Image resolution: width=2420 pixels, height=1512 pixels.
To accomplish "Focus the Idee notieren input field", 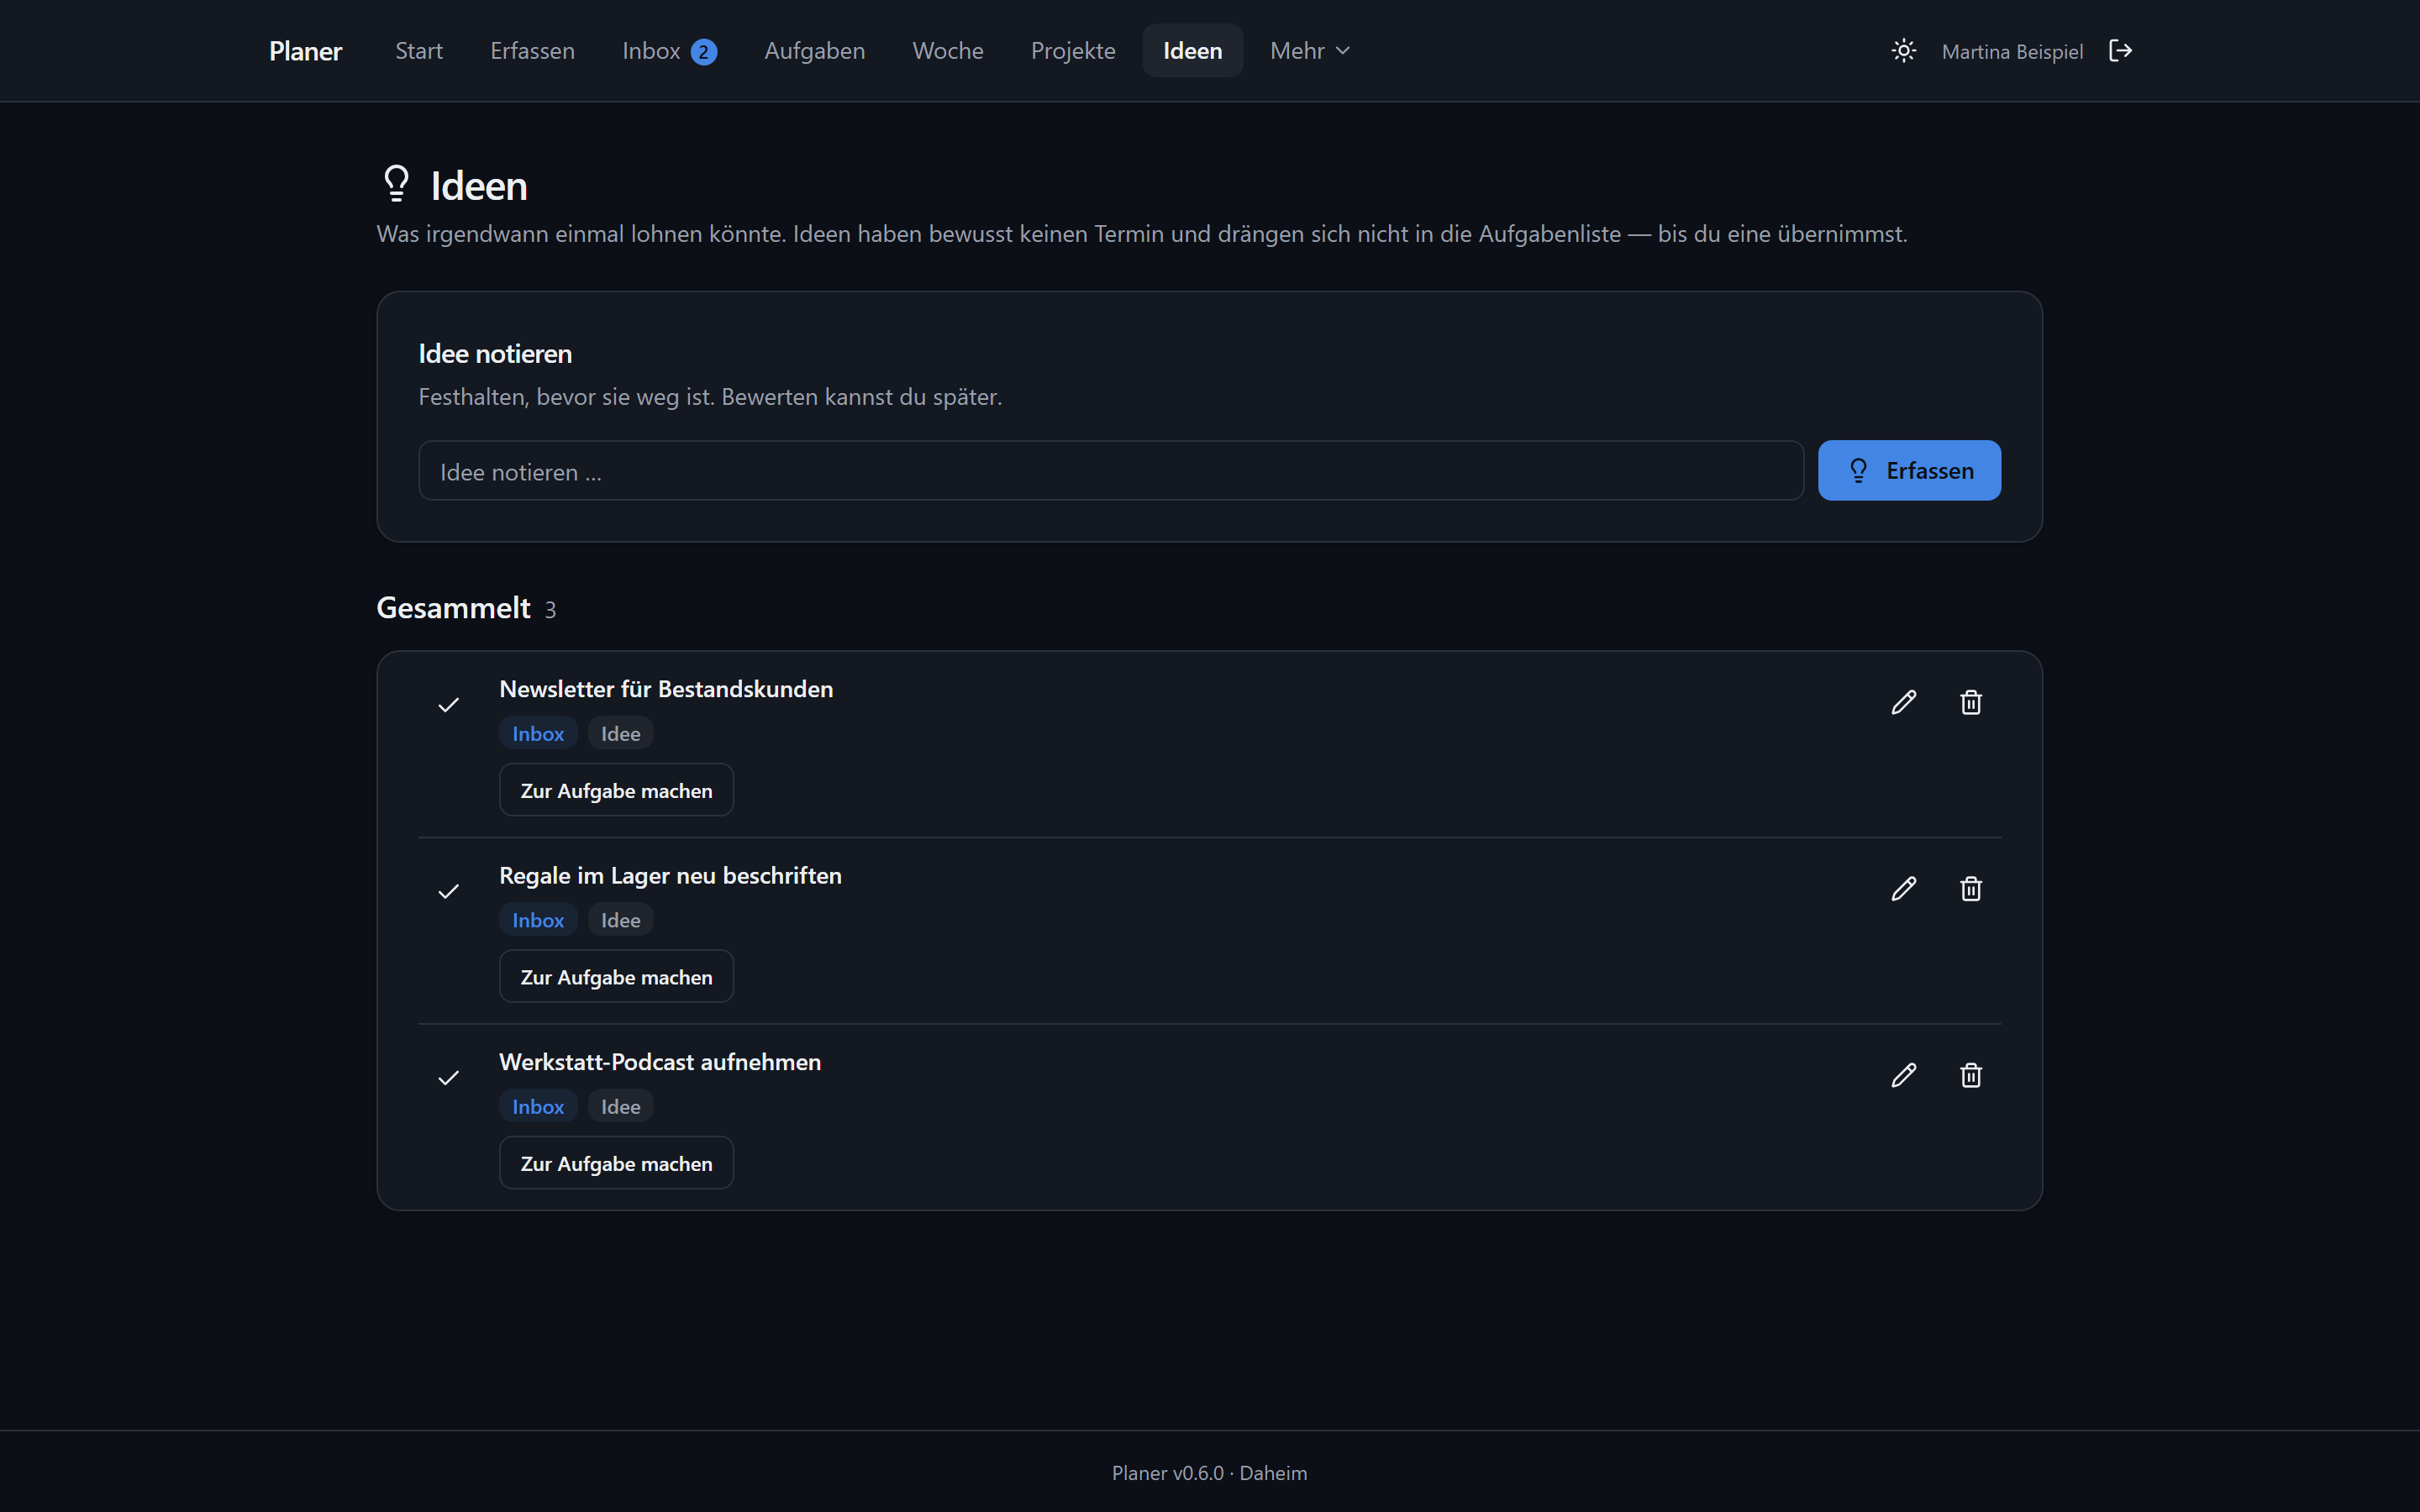I will (x=1111, y=471).
